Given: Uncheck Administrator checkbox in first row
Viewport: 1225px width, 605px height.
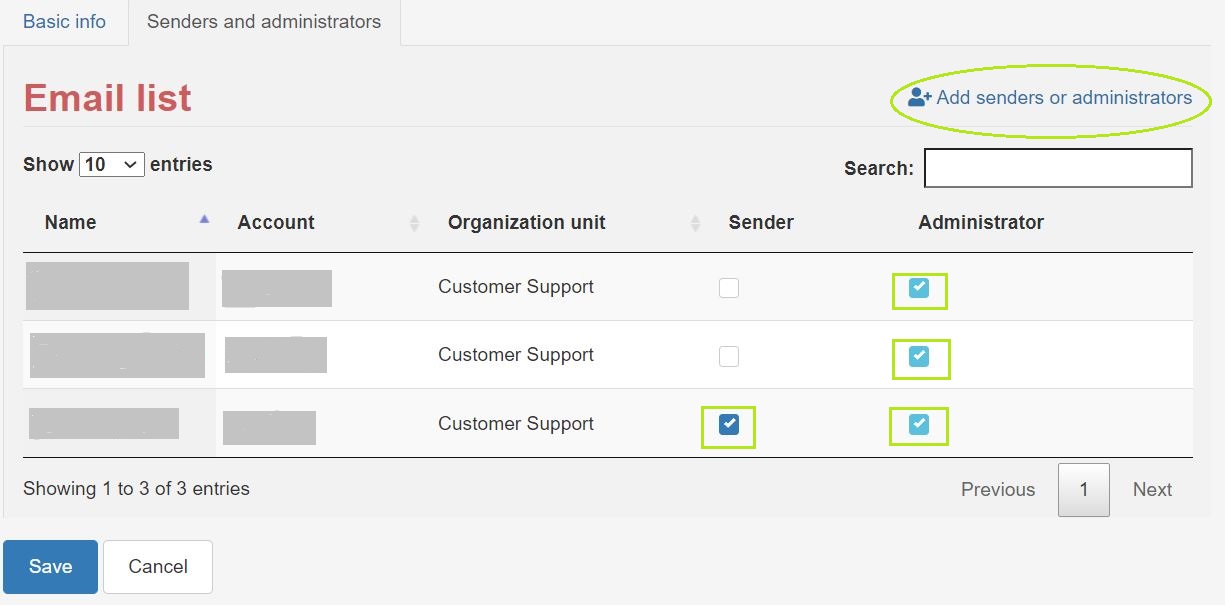Looking at the screenshot, I should [919, 288].
